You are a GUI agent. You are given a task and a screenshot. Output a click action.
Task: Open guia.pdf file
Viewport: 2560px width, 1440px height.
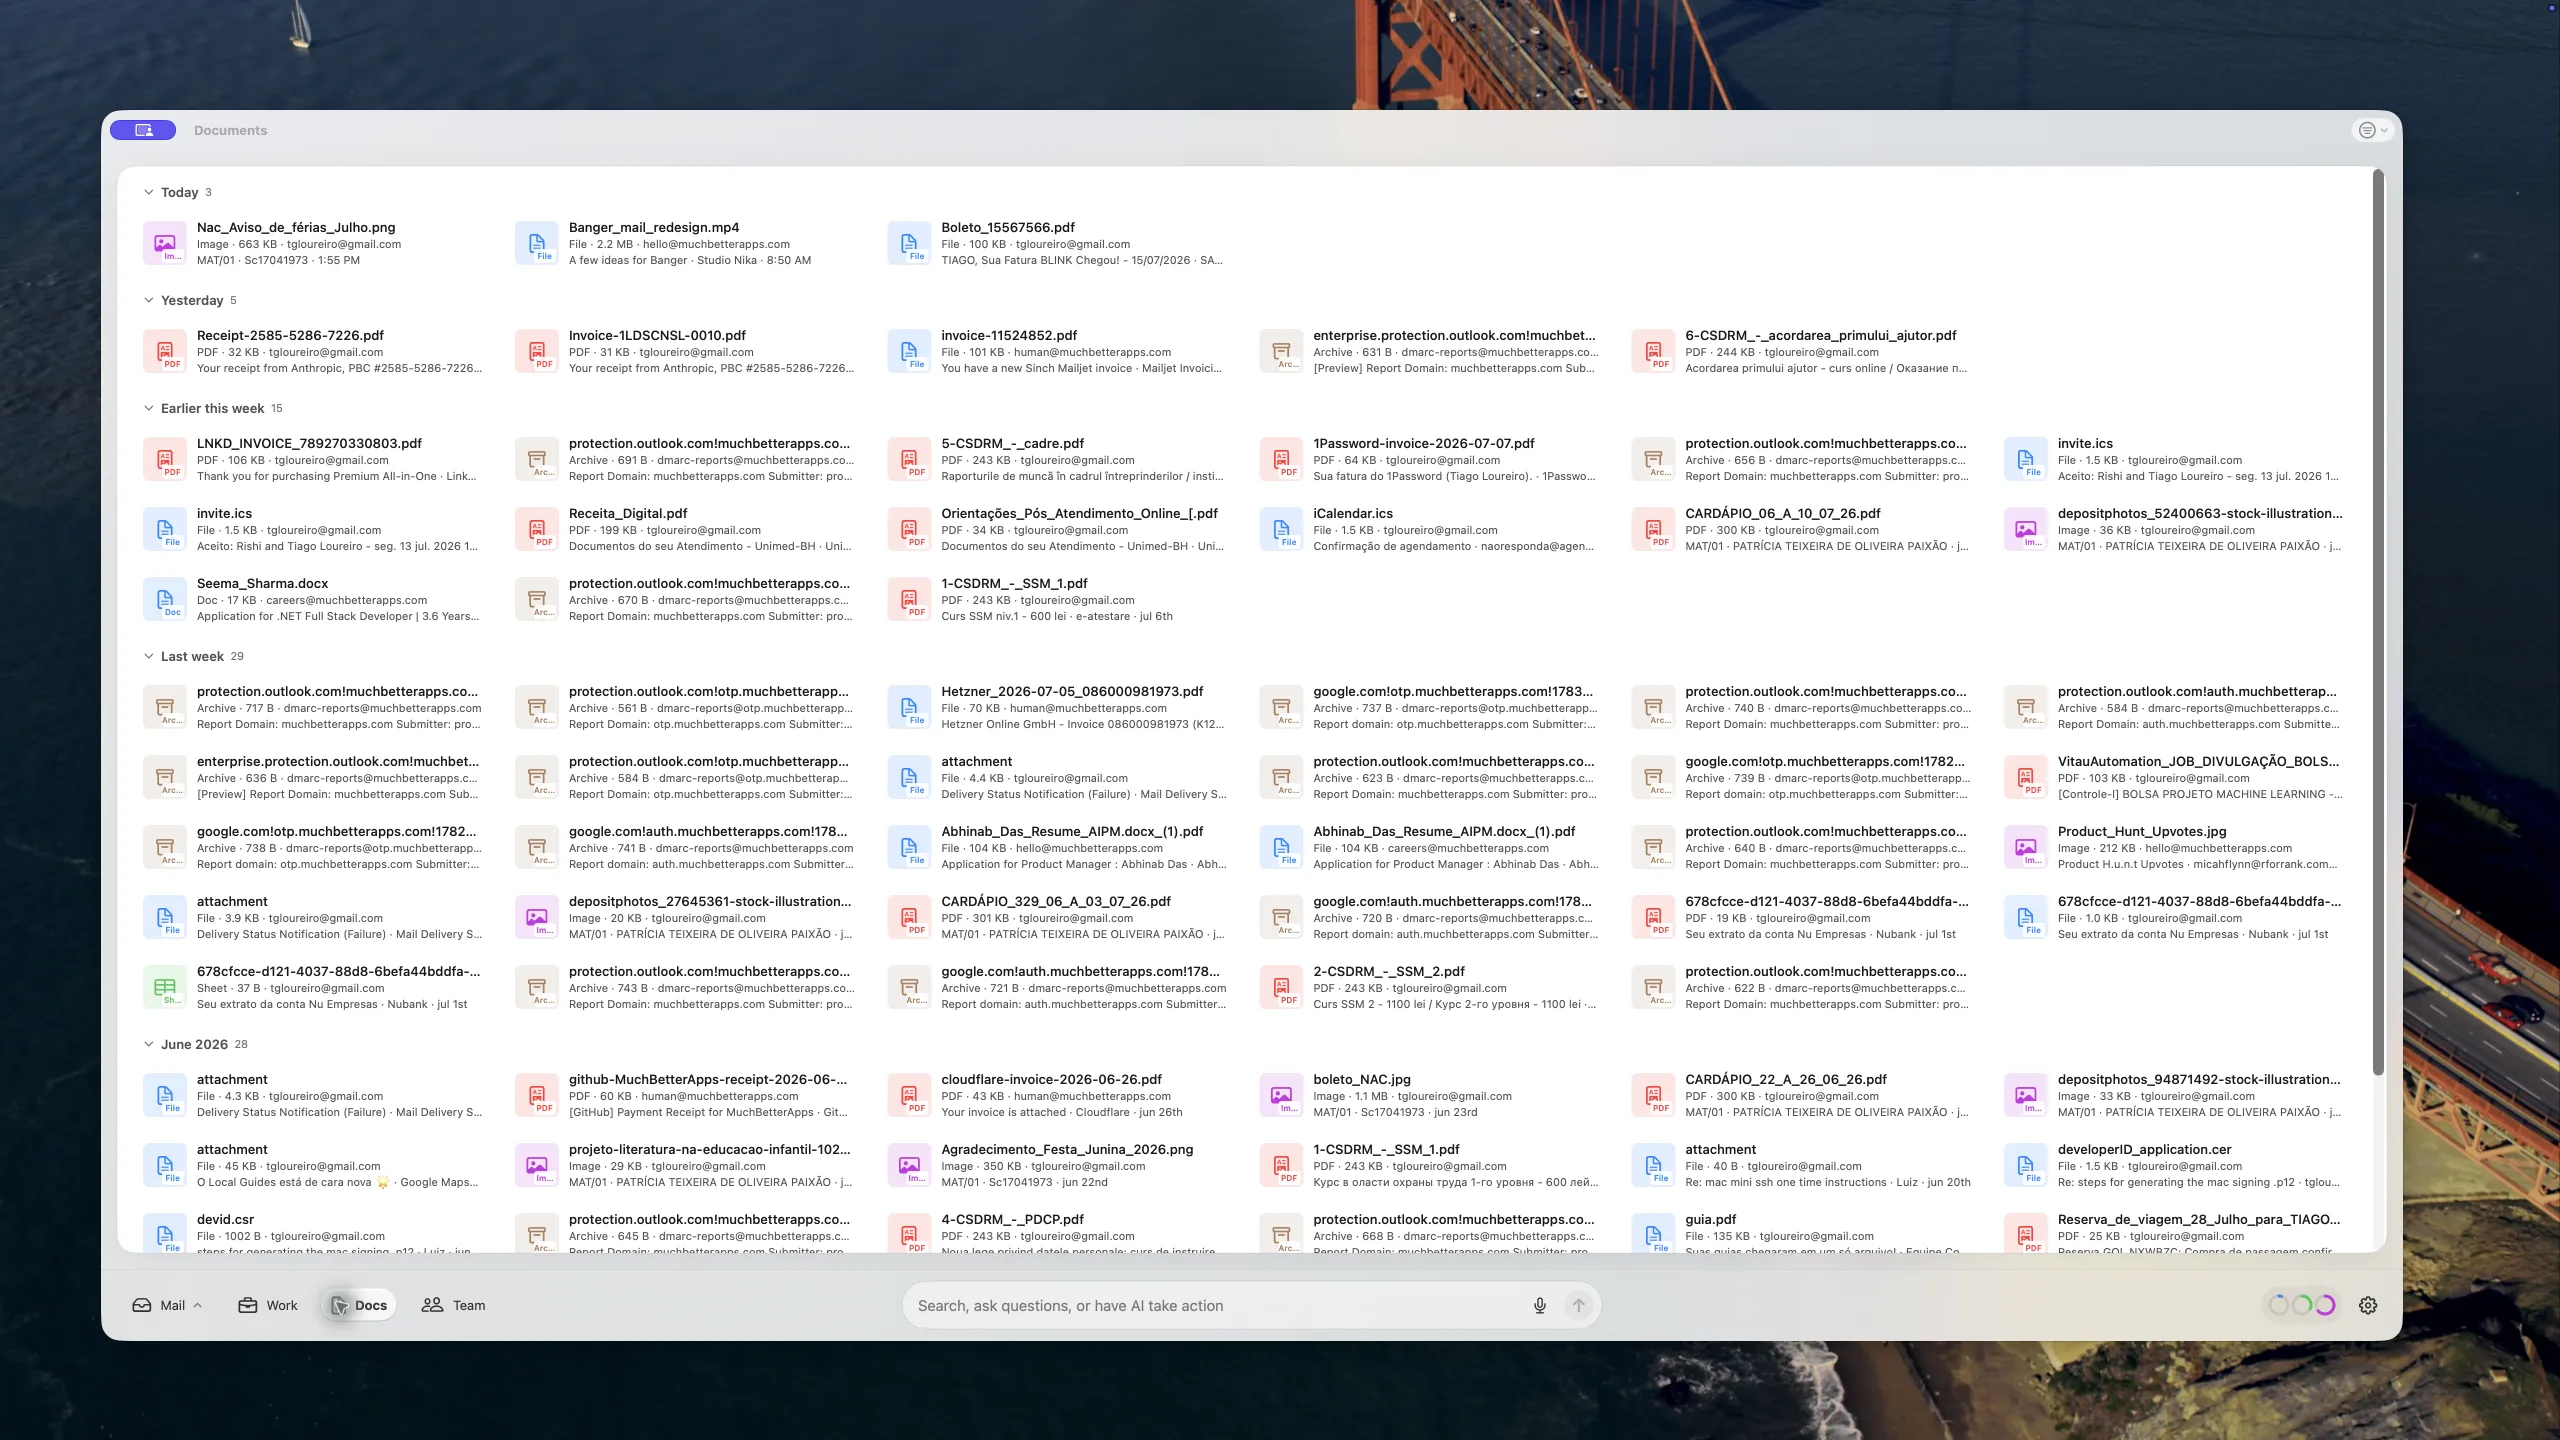[1801, 1233]
